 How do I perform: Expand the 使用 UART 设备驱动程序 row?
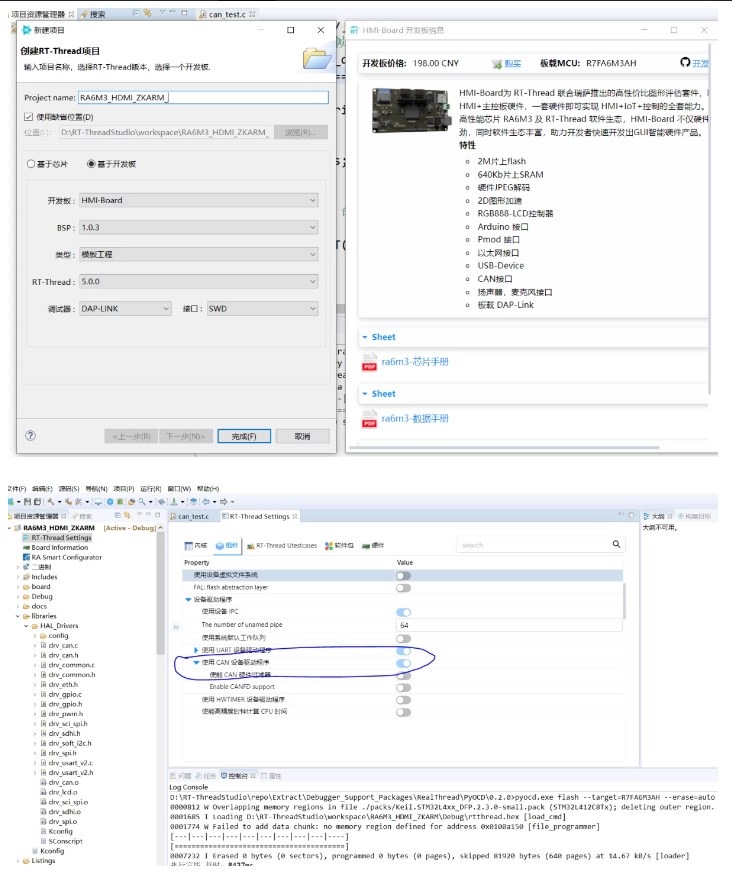point(196,650)
